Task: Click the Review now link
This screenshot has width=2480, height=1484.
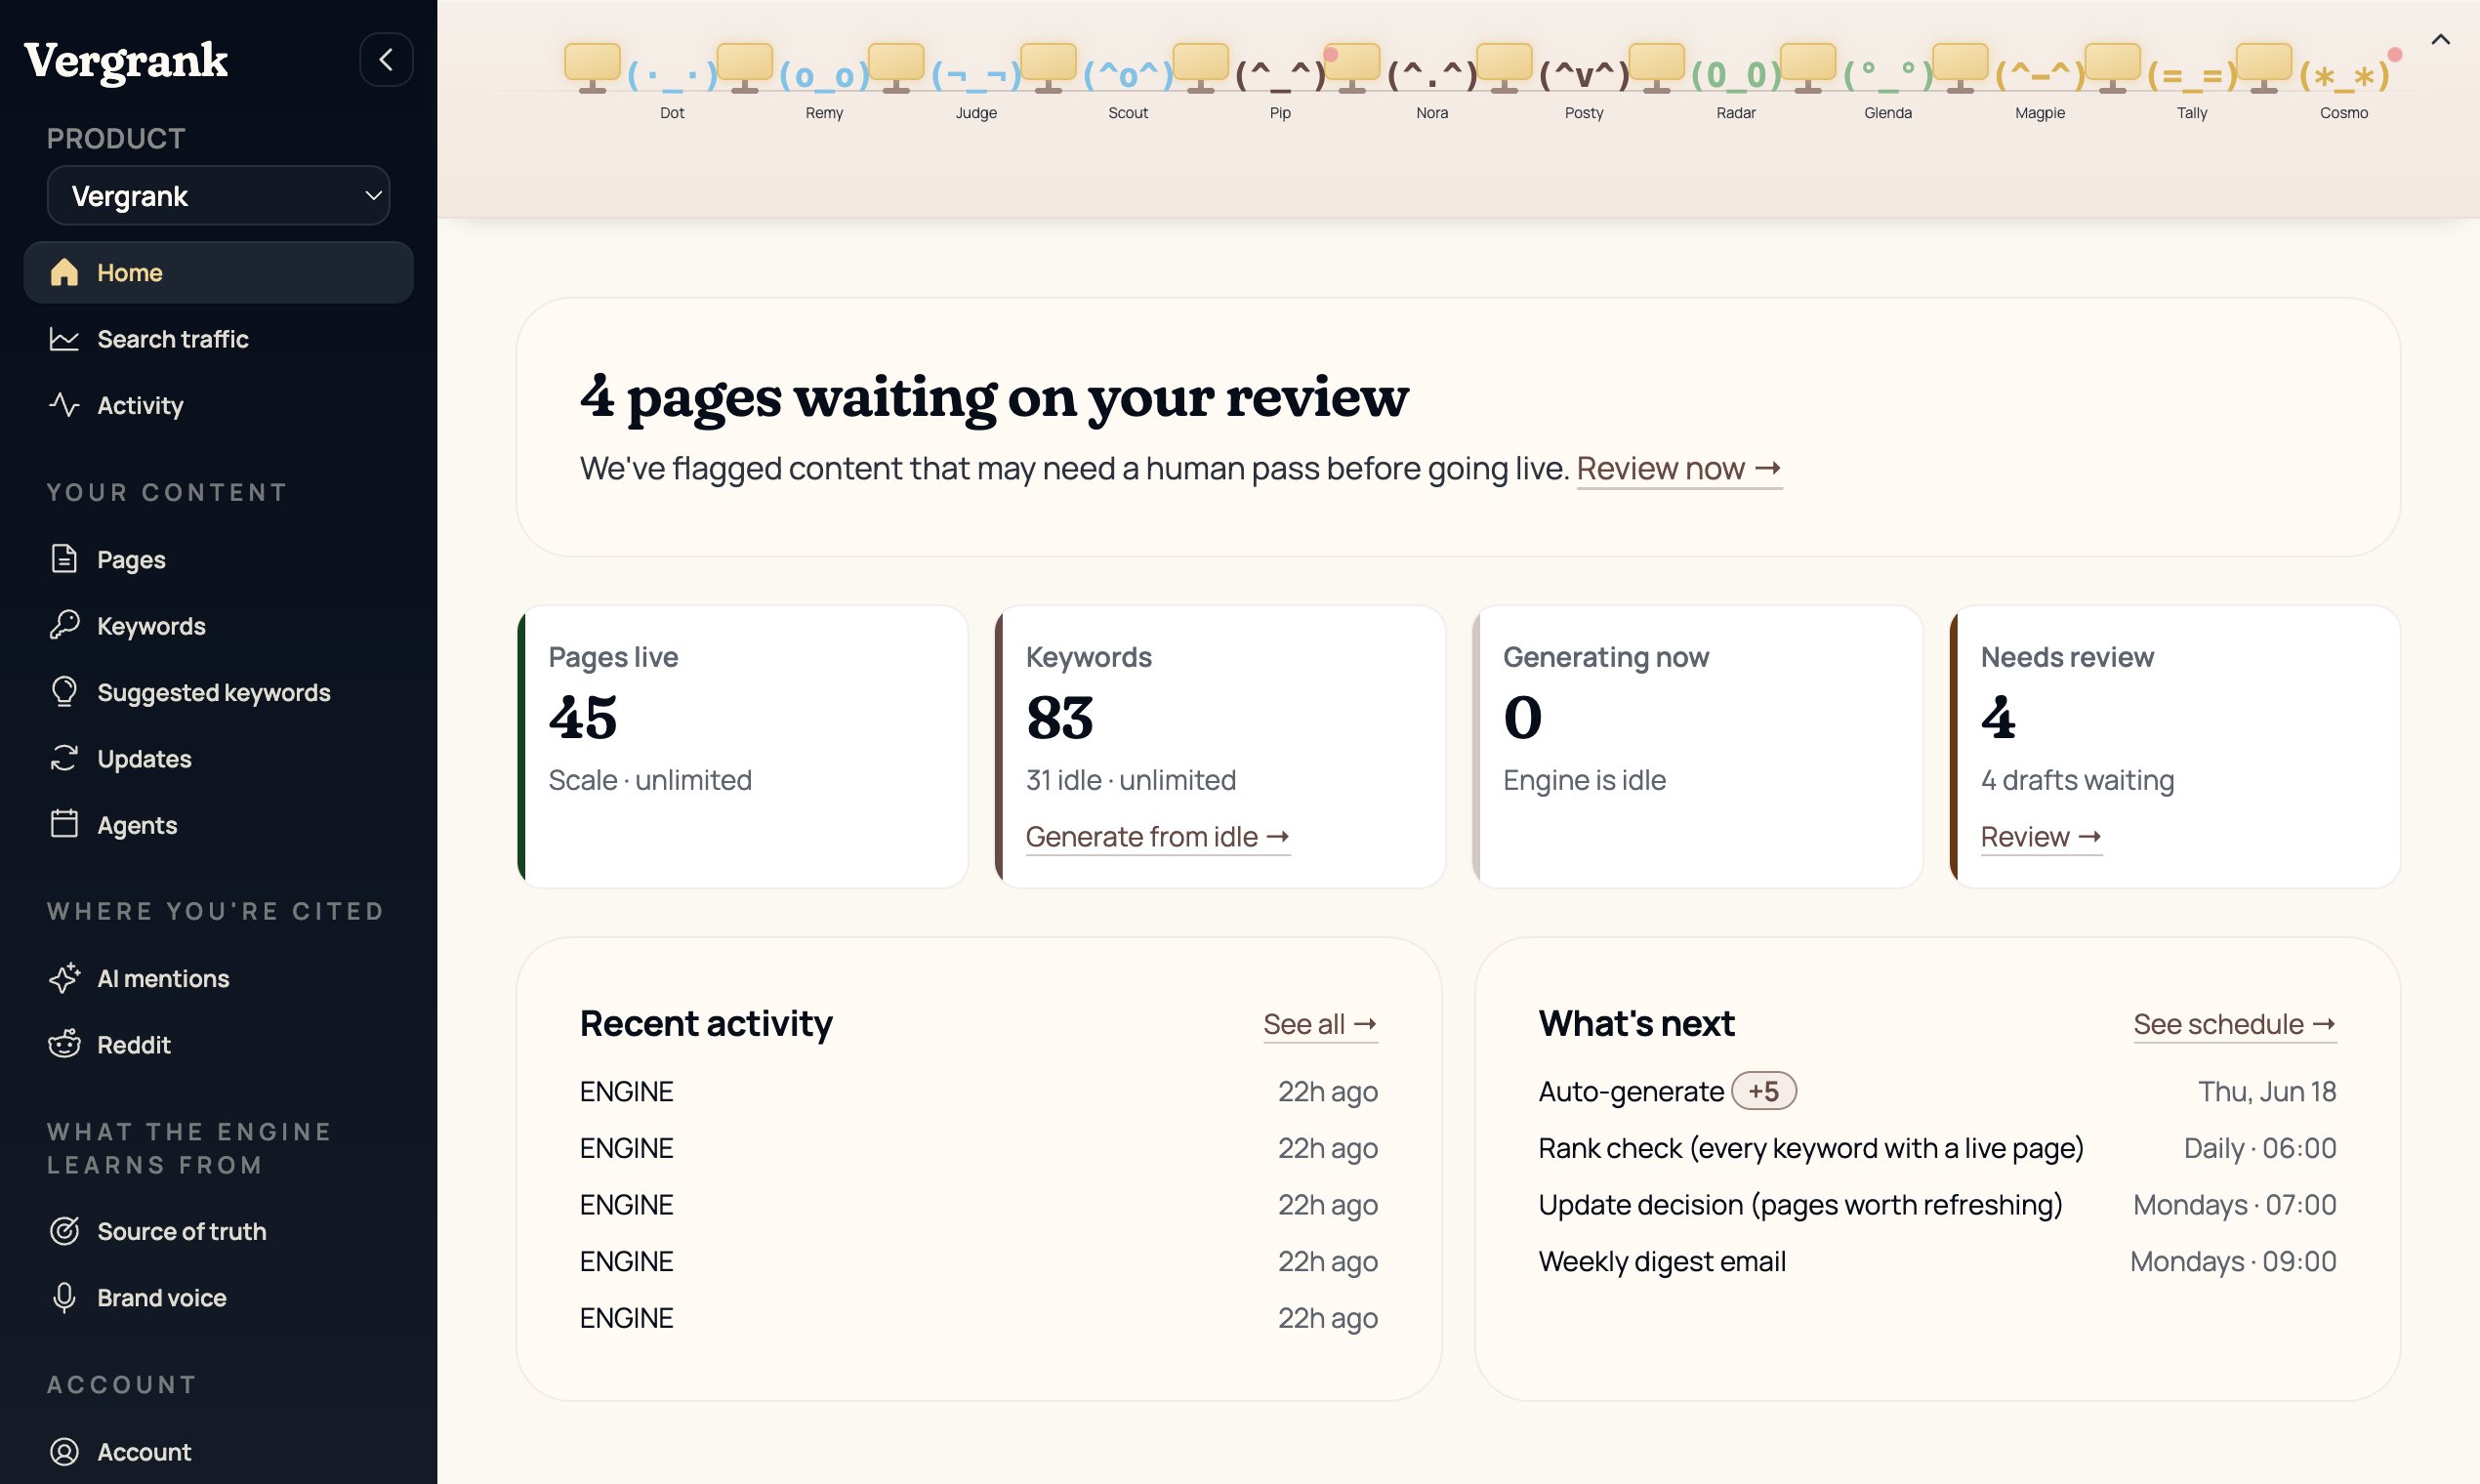Action: 1679,468
